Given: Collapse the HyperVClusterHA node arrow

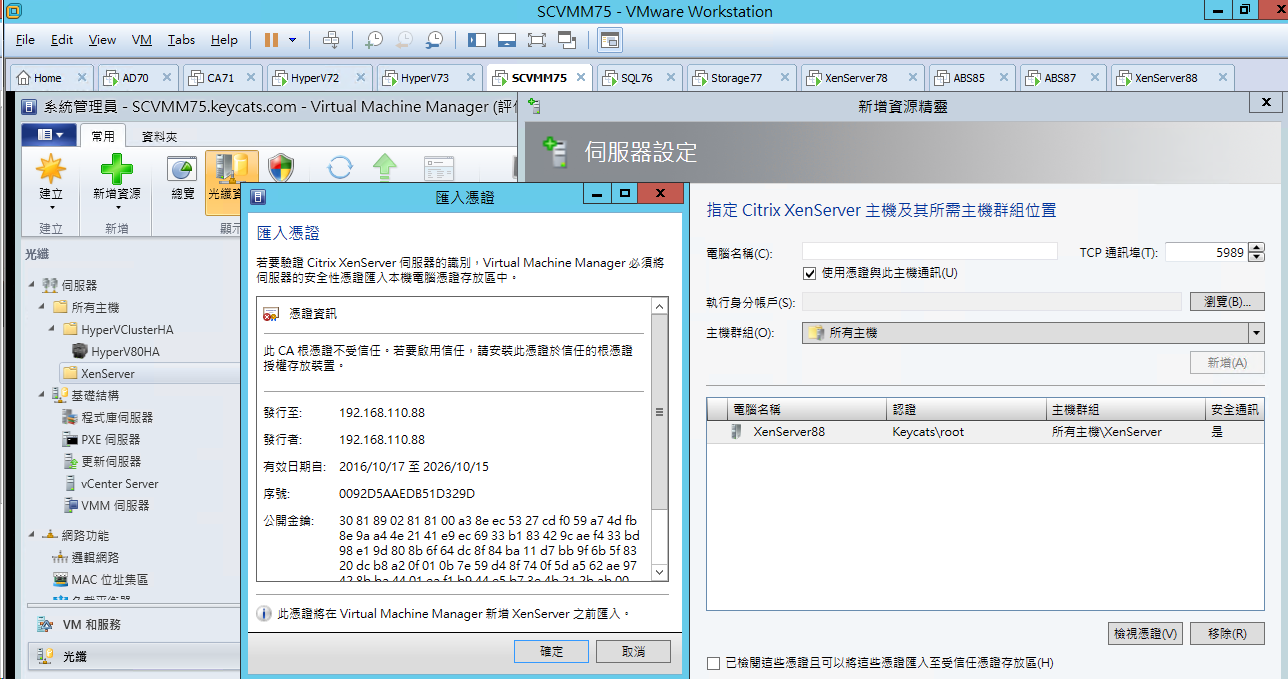Looking at the screenshot, I should [x=52, y=330].
